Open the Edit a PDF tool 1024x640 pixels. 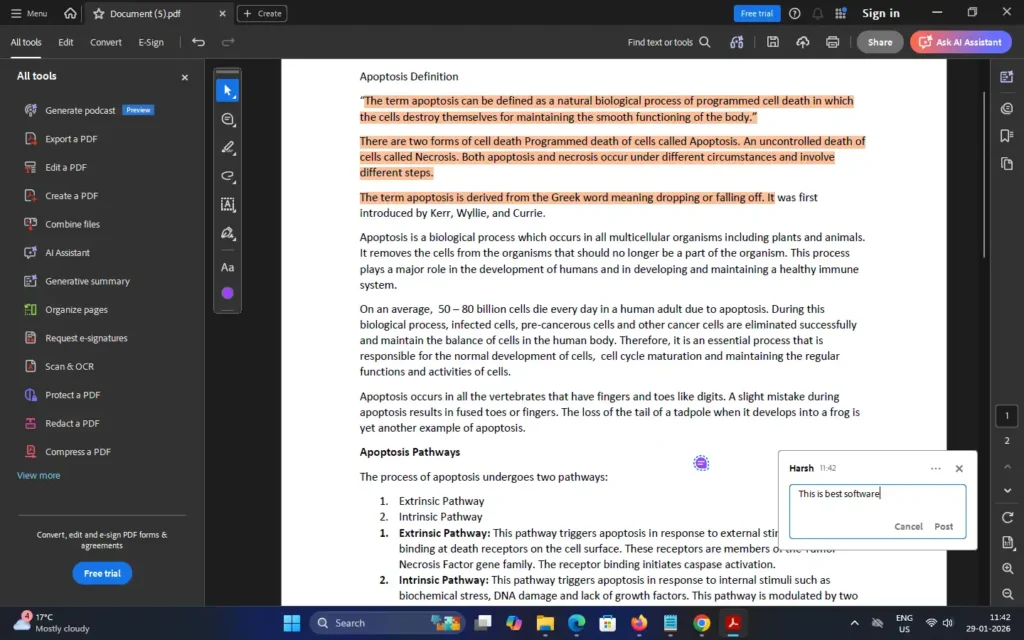66,166
